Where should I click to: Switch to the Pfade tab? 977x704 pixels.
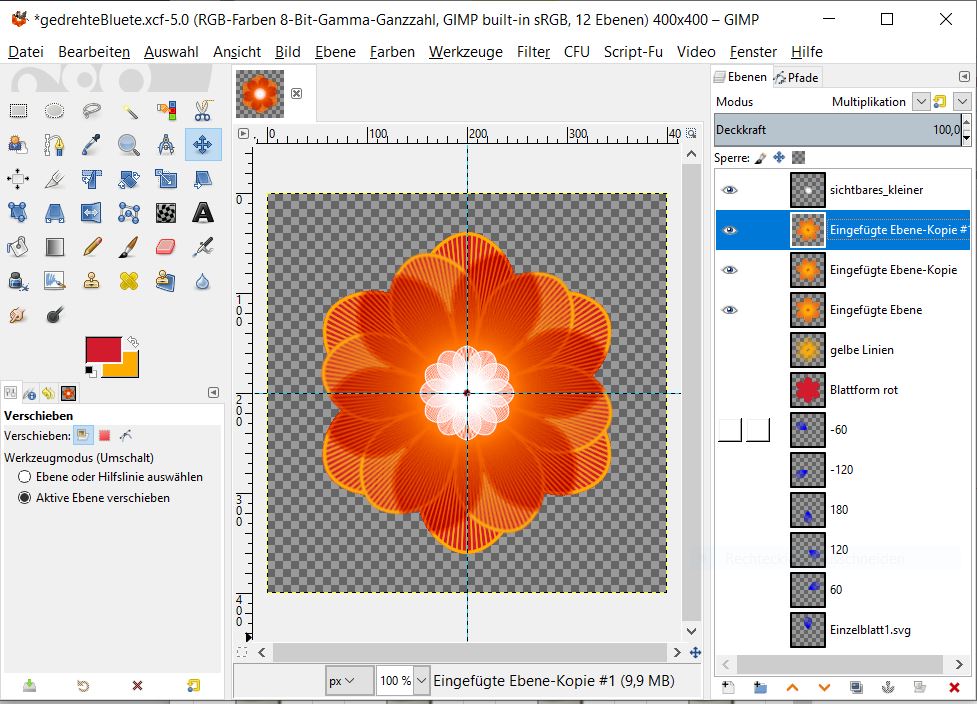pos(796,77)
